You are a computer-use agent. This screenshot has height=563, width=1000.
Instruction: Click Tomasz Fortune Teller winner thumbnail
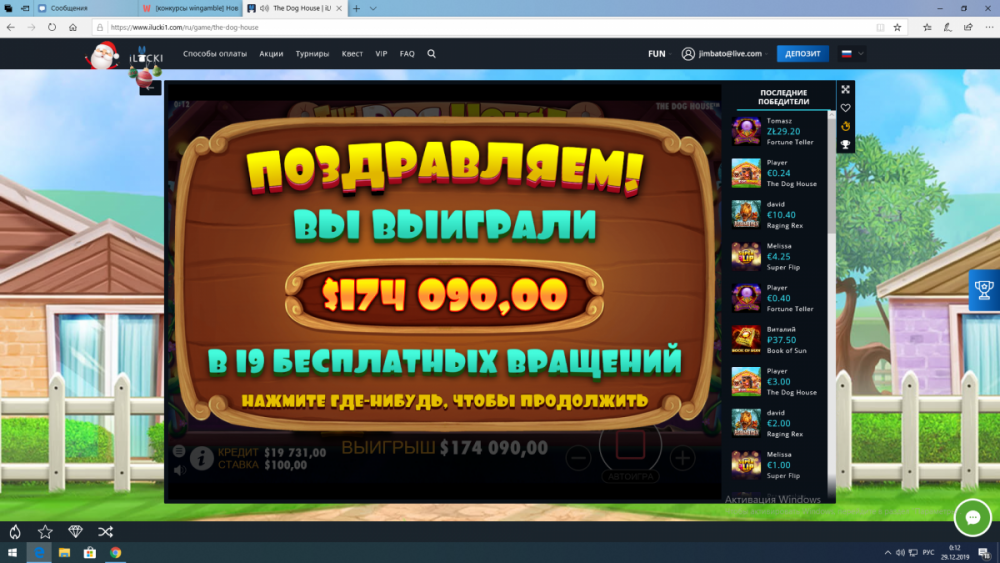tap(746, 131)
